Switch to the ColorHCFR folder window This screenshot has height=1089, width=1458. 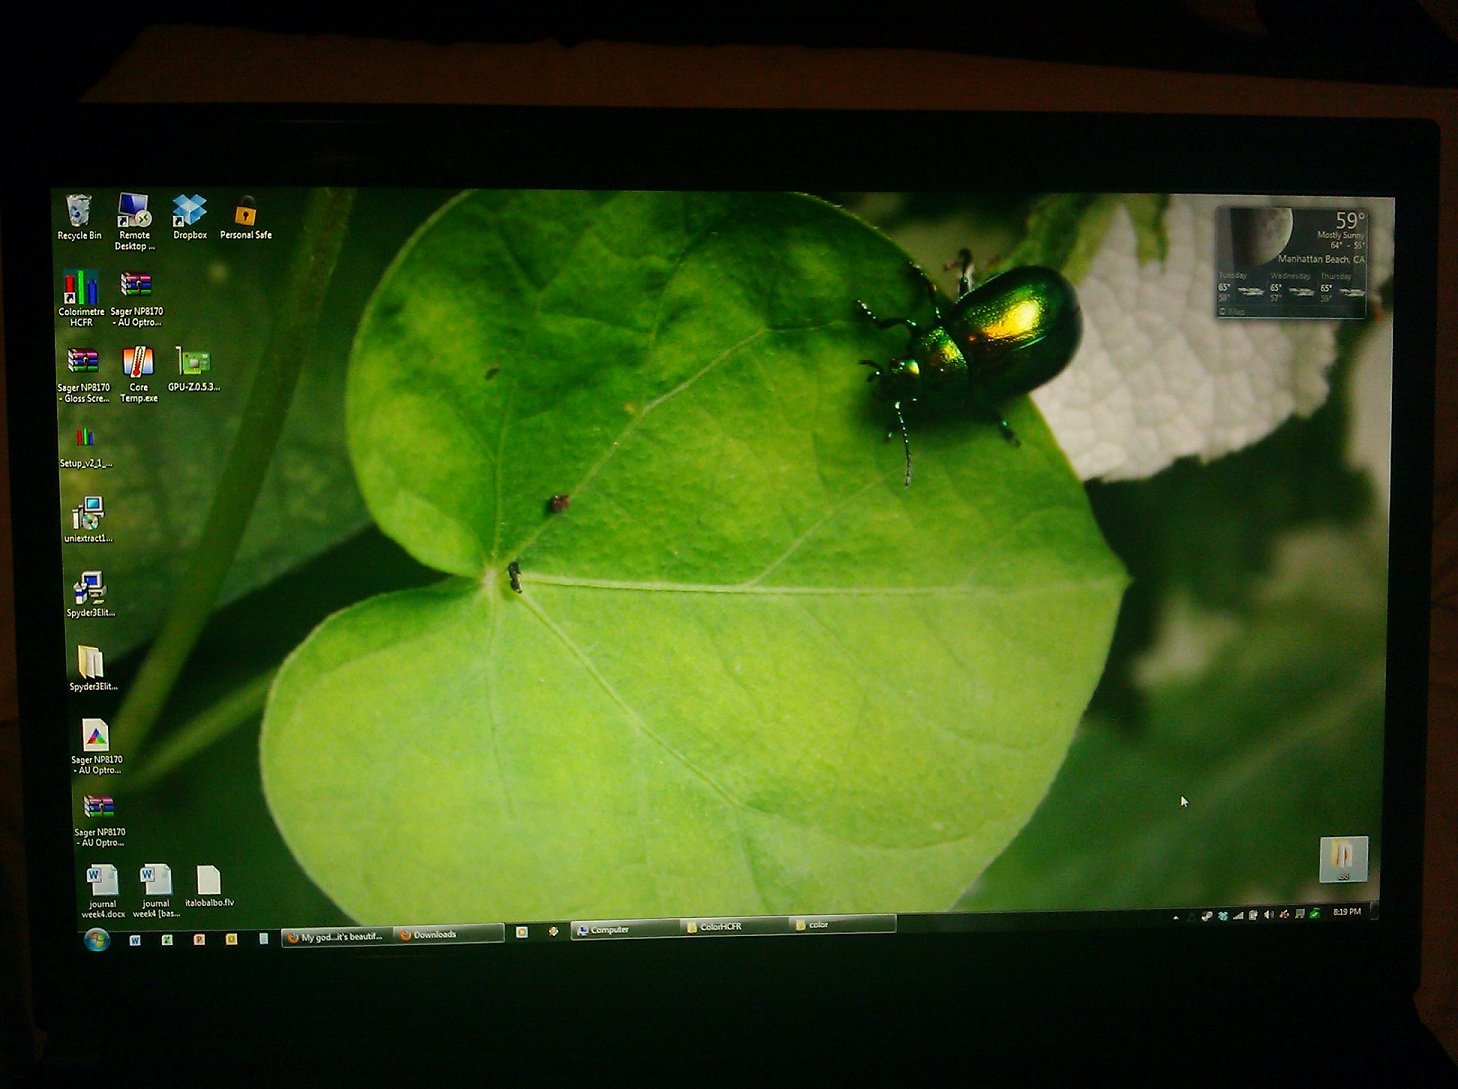733,926
